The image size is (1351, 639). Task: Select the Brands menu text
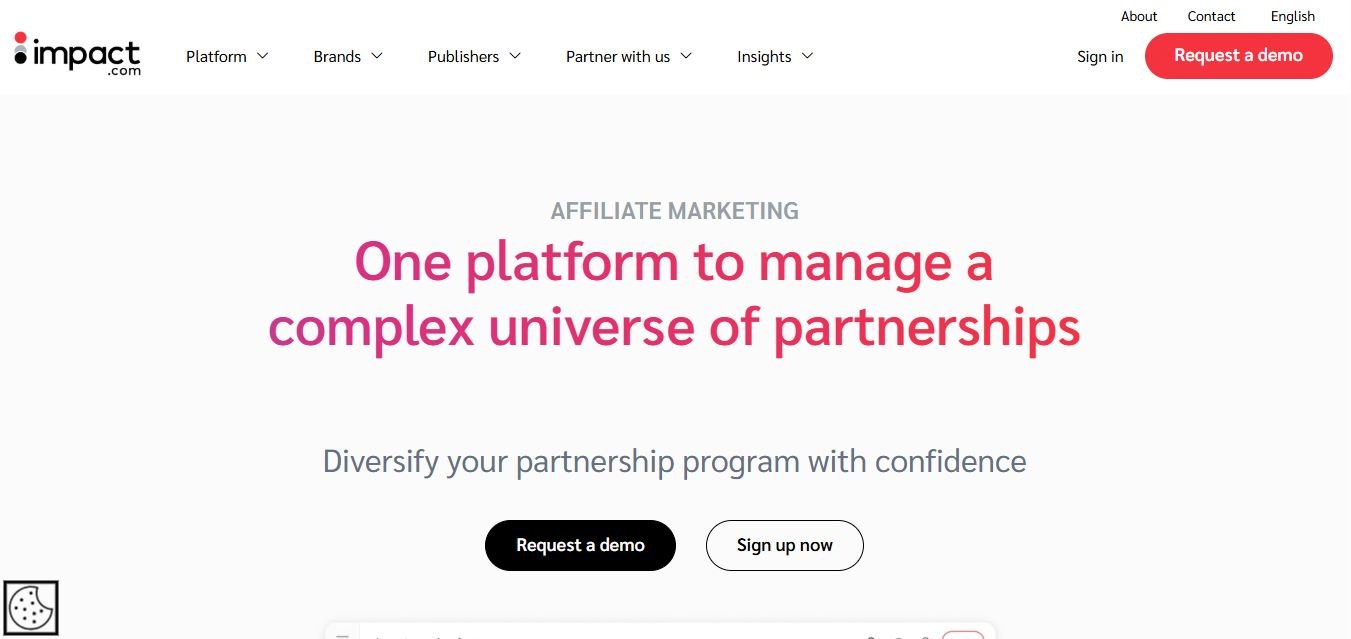[337, 57]
